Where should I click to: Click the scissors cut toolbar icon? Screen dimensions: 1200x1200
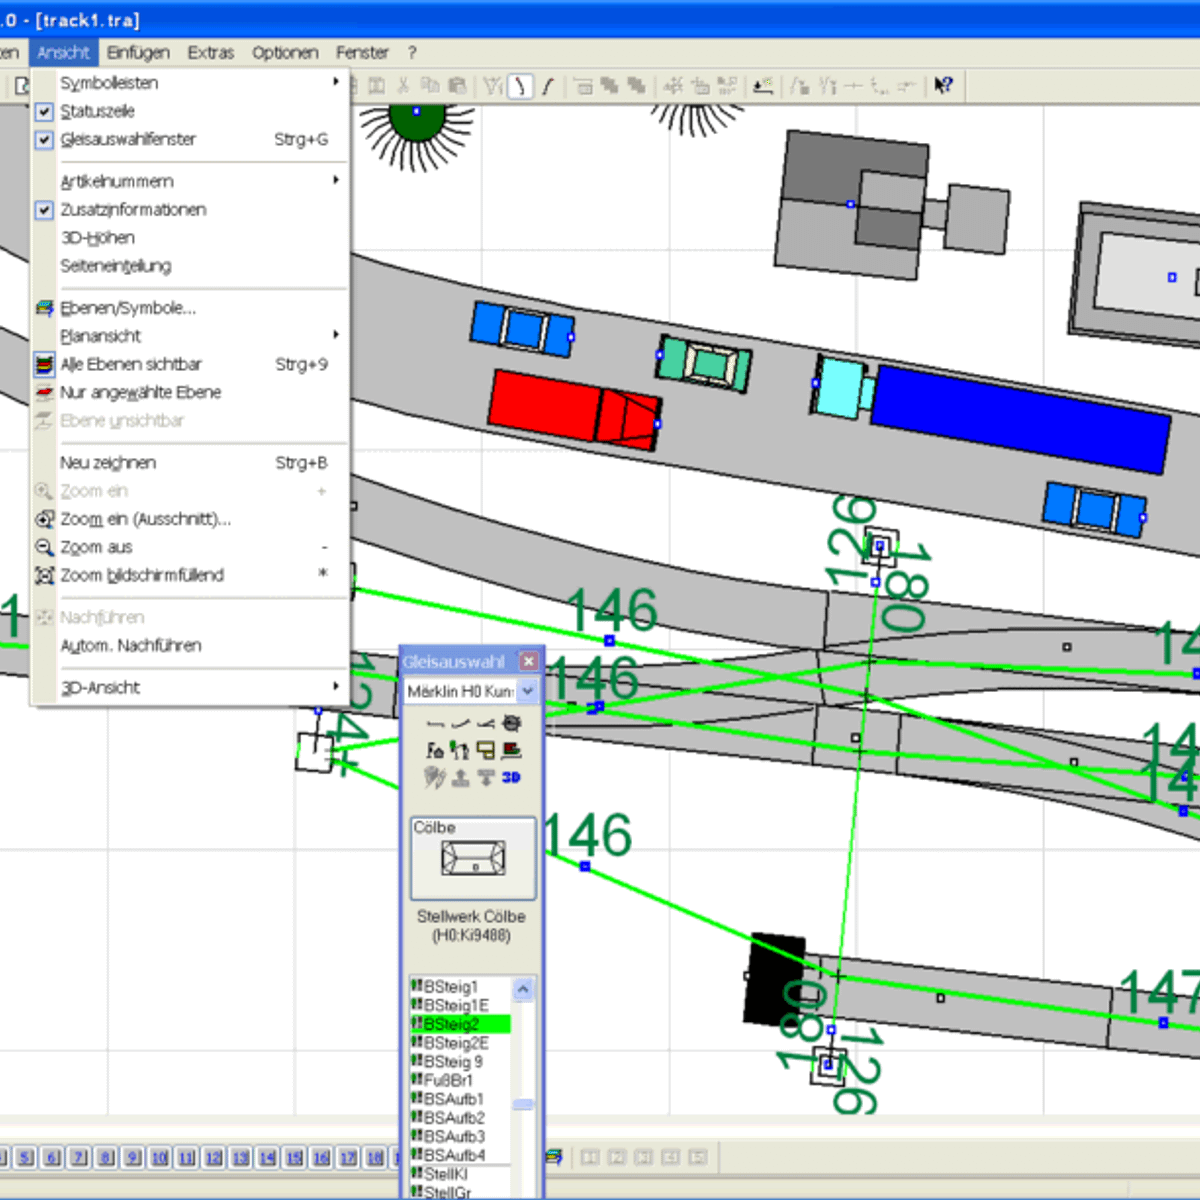coord(404,86)
